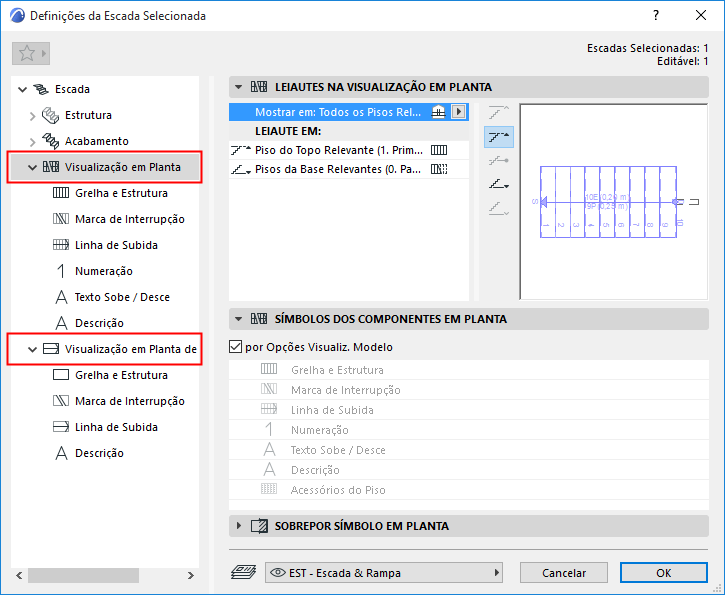Click the horizontal scrollbar thumb in tree
Screen dimensions: 725x595
point(83,575)
